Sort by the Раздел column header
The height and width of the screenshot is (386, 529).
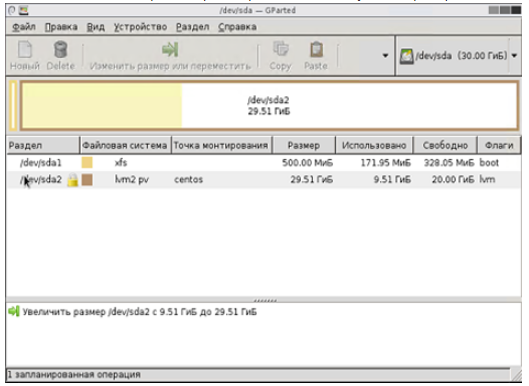coord(43,145)
